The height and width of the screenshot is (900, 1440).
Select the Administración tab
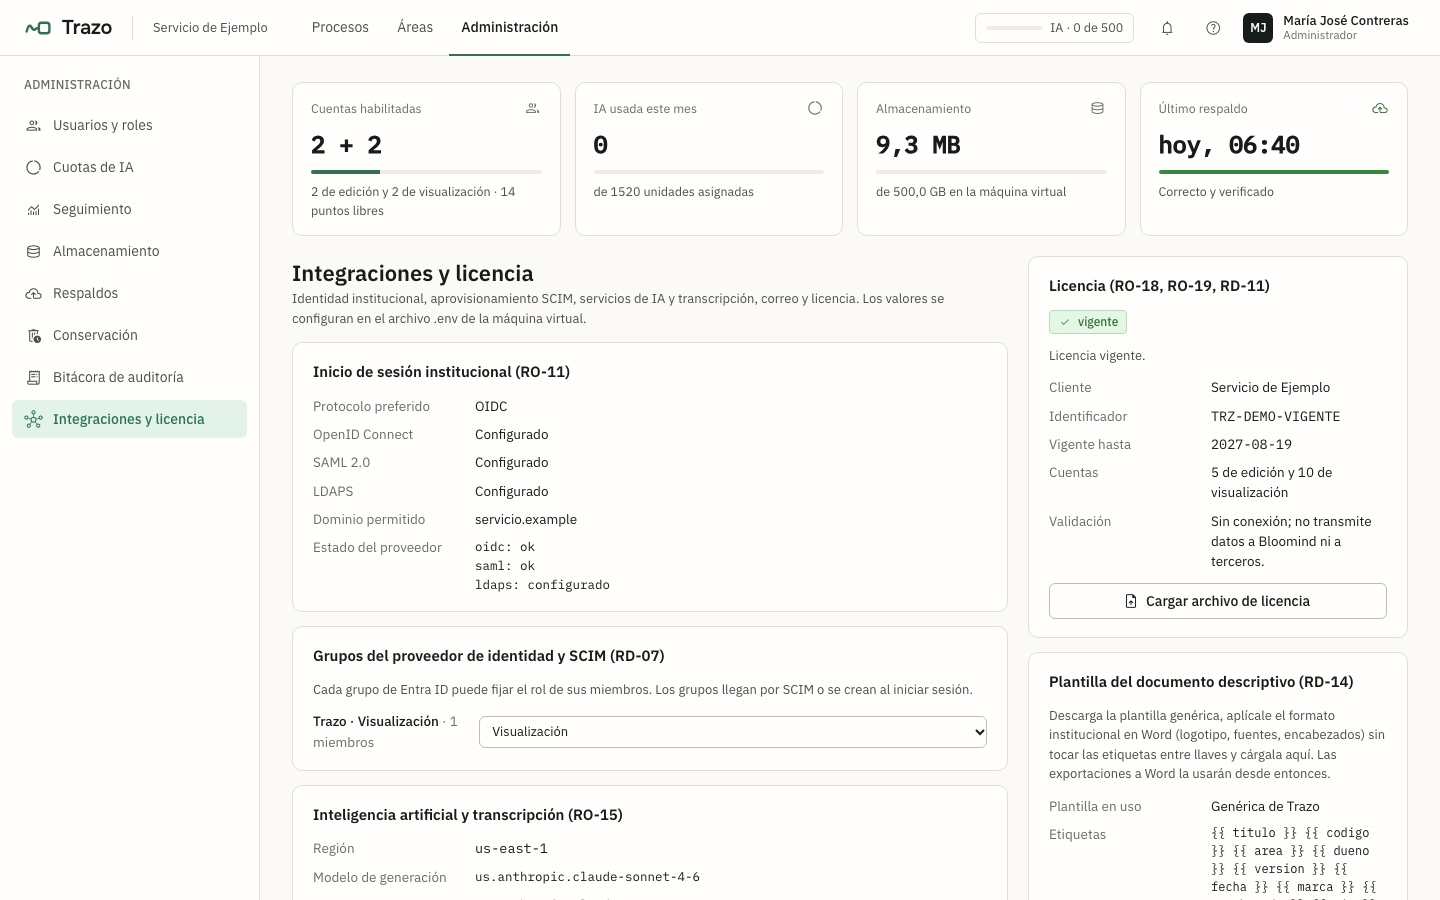point(510,27)
